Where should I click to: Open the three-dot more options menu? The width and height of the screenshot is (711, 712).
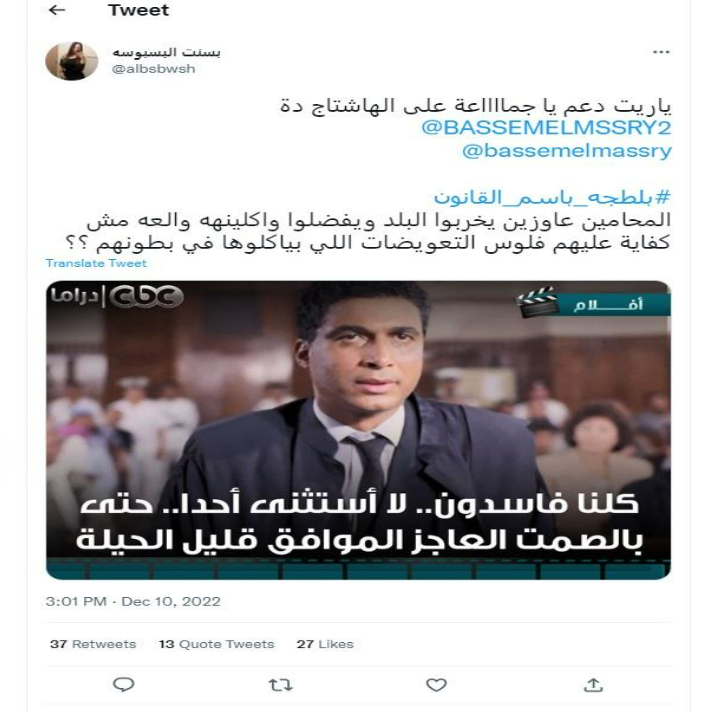point(661,52)
